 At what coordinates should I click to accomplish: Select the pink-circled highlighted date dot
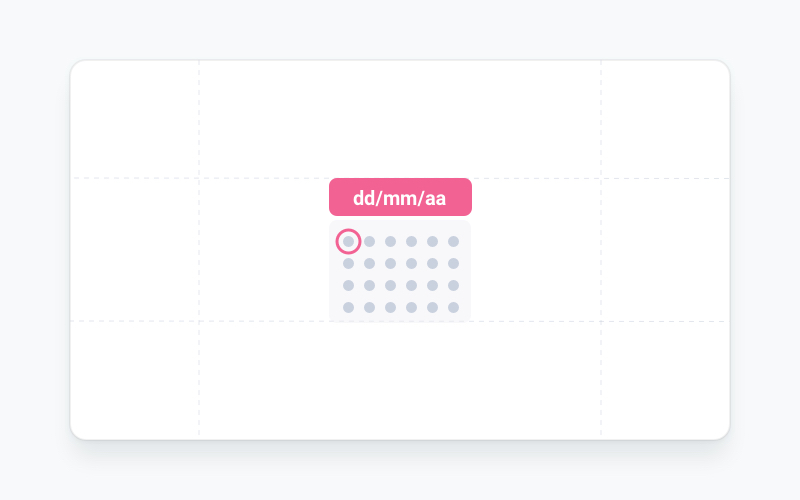pos(348,241)
